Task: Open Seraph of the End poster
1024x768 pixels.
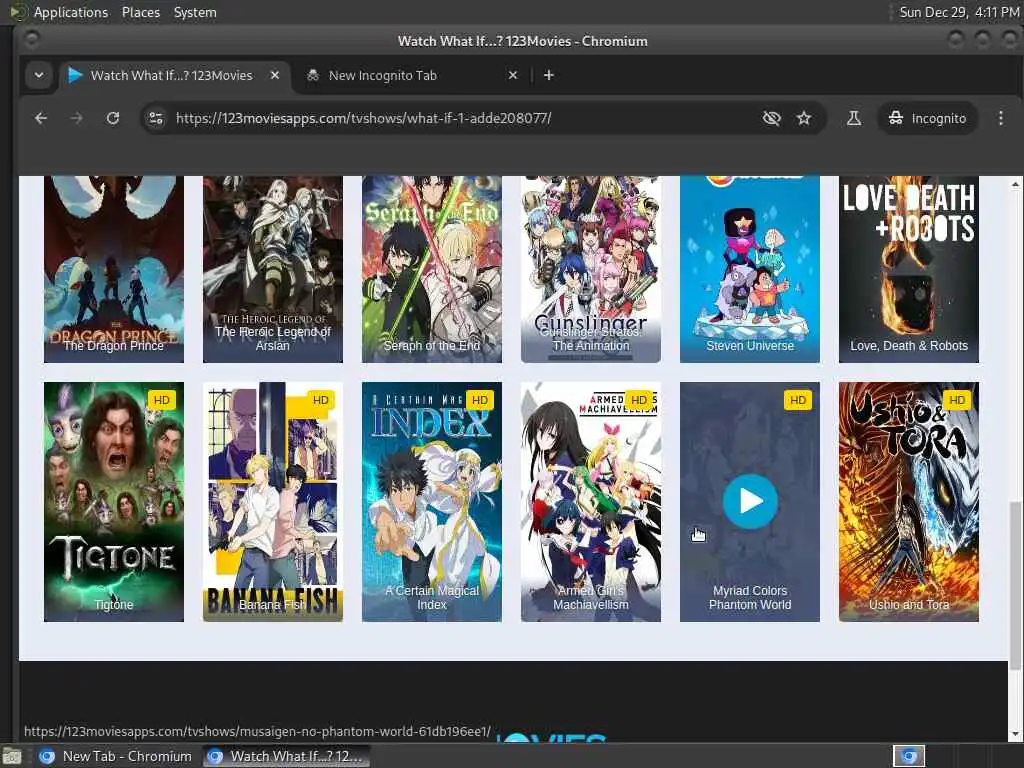Action: click(432, 269)
